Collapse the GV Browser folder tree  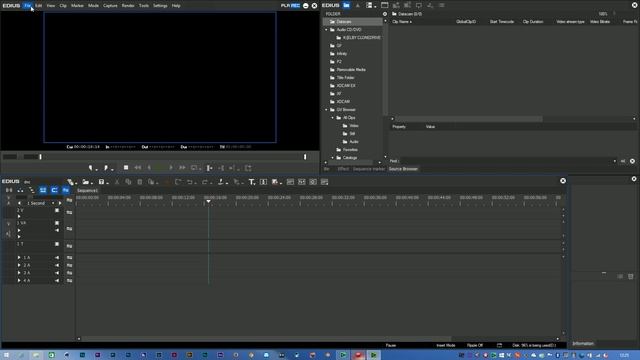(326, 110)
